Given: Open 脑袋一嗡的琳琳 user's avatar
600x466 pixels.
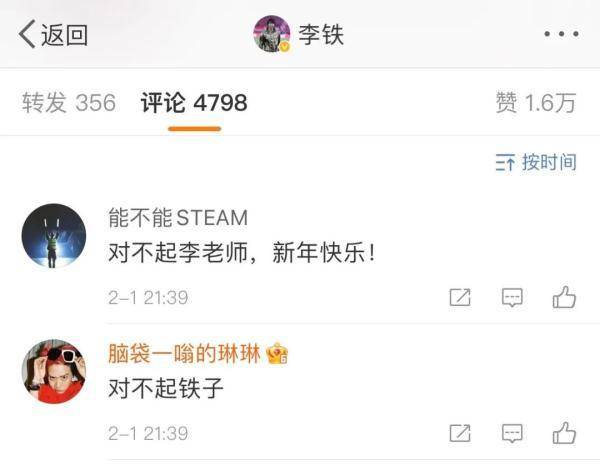Looking at the screenshot, I should pos(54,371).
